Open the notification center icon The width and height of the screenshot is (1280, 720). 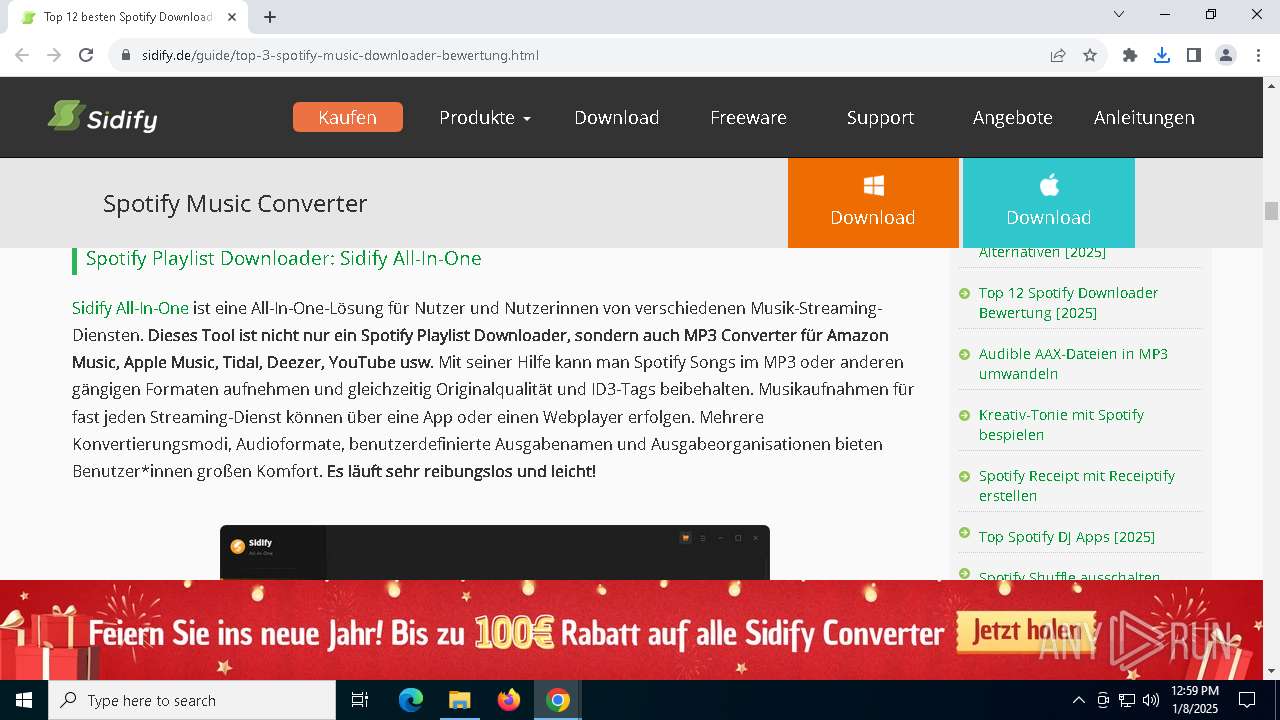point(1248,700)
